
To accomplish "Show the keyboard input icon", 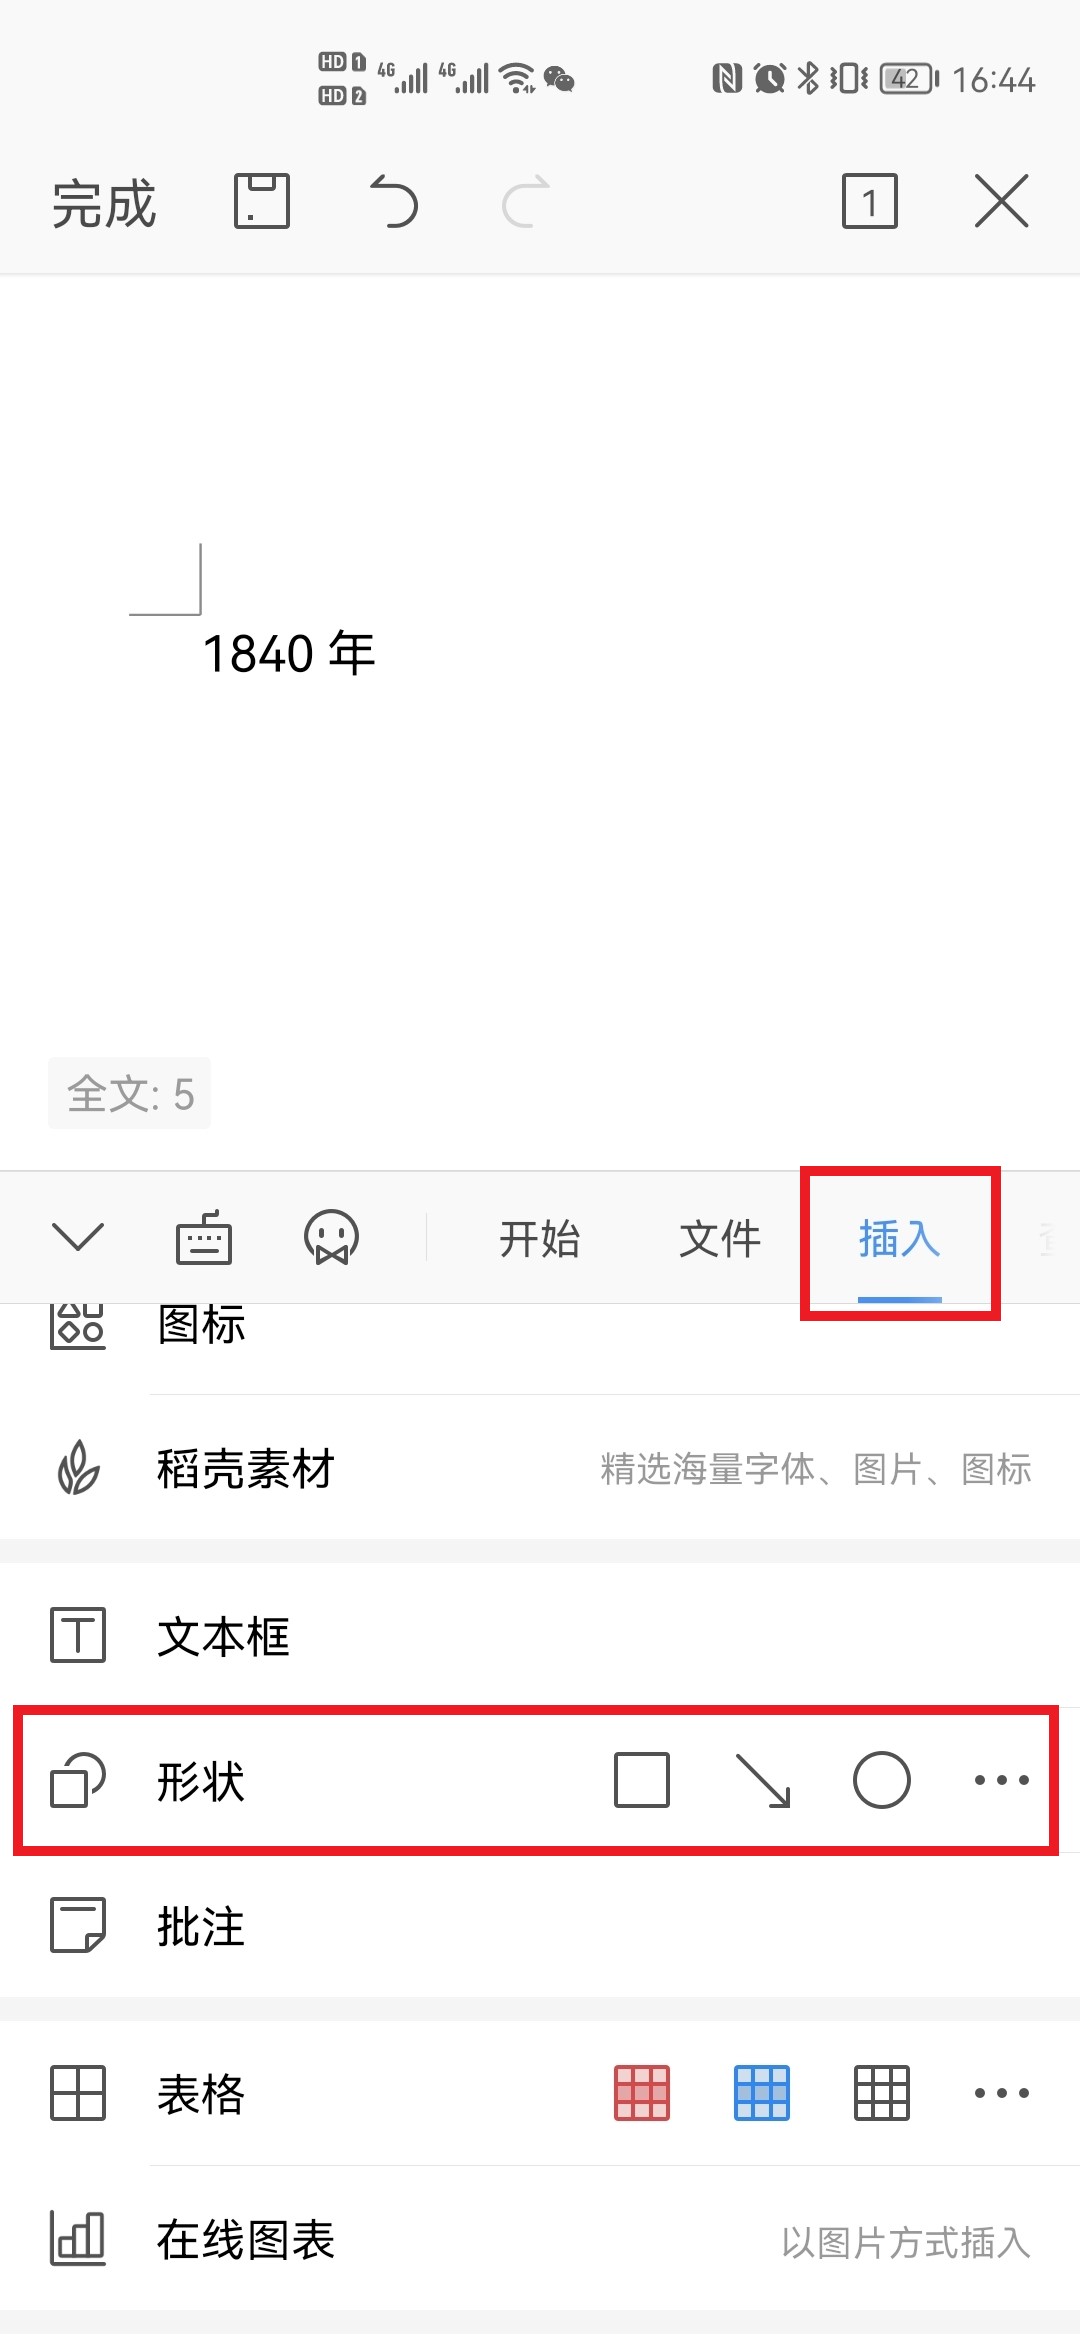I will [204, 1238].
